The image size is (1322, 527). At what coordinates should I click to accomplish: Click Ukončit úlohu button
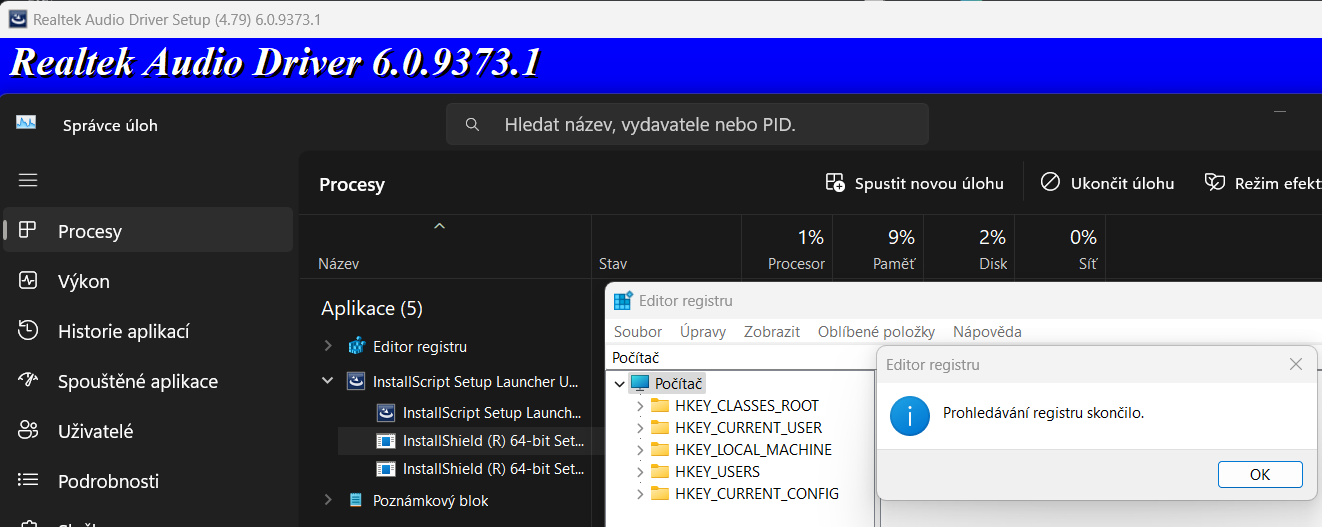1107,183
